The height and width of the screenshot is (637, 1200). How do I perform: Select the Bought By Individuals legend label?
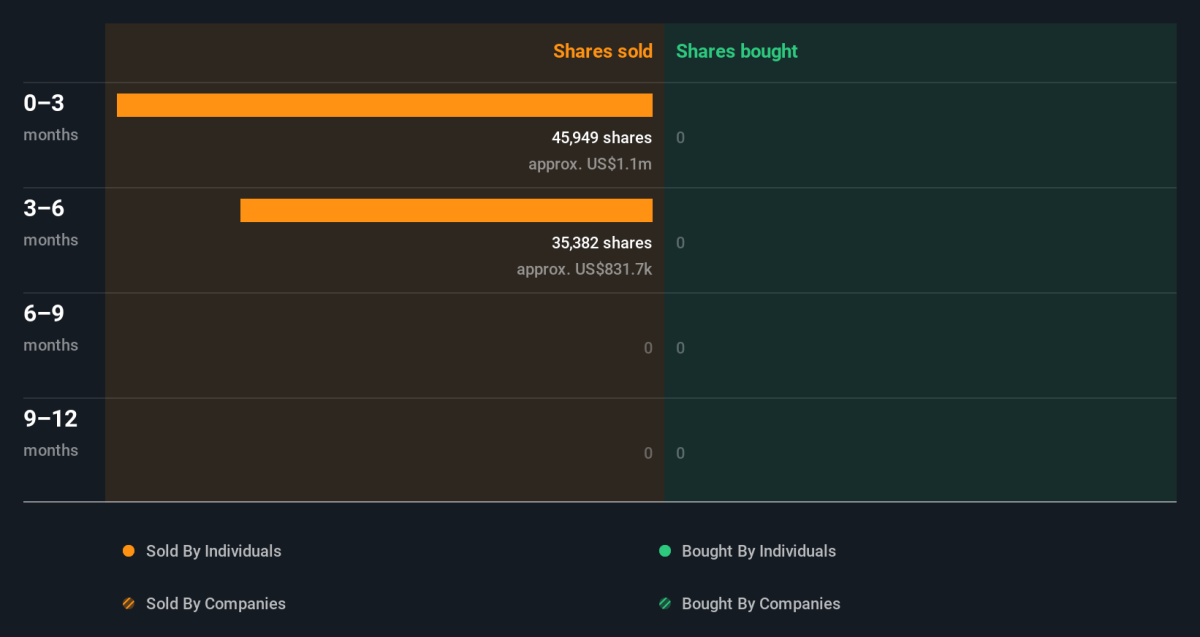click(759, 551)
